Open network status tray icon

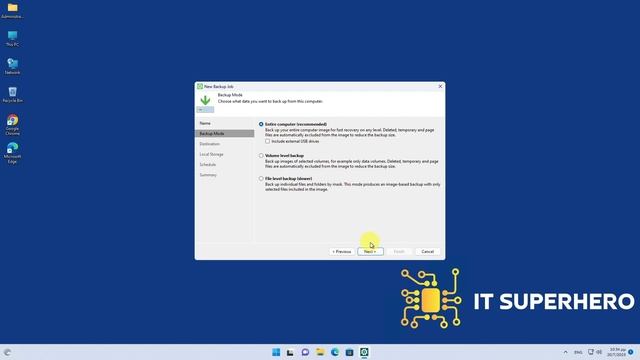click(591, 352)
